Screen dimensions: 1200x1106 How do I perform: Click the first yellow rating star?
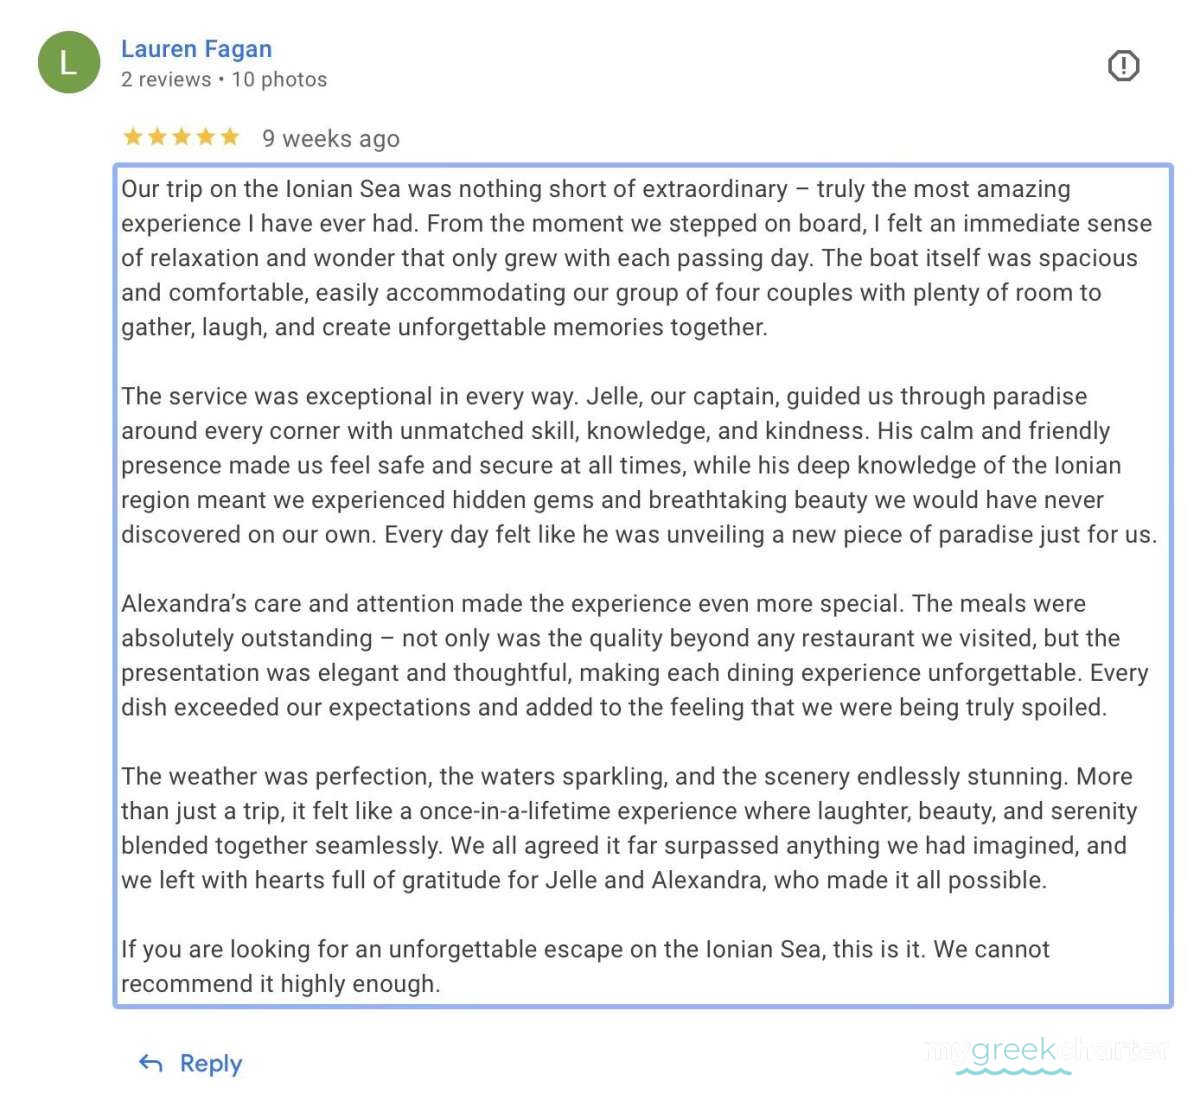point(133,137)
